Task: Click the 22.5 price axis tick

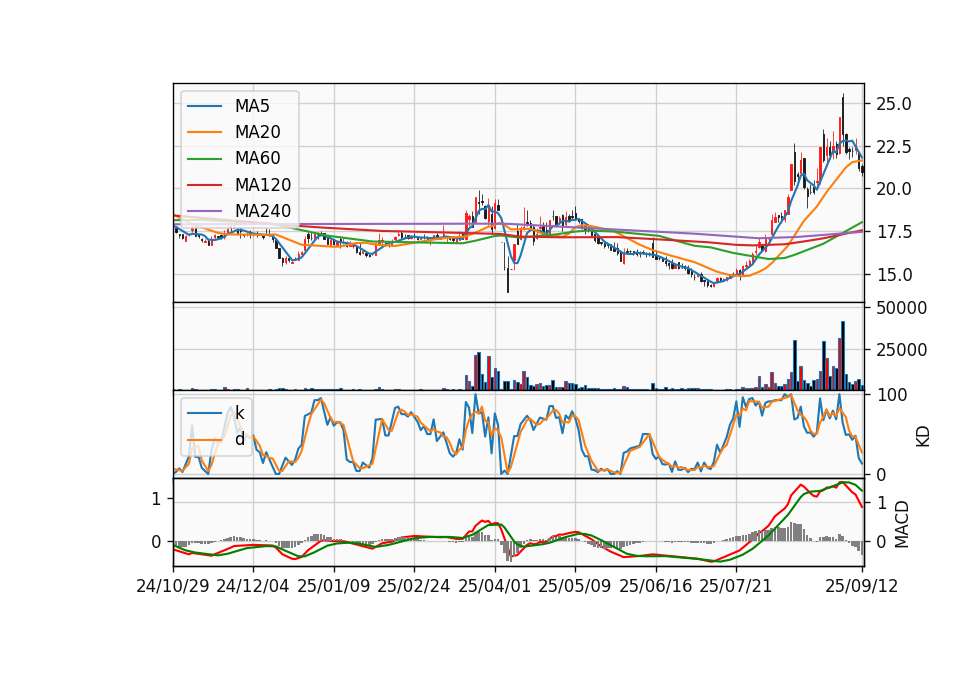Action: tap(893, 147)
